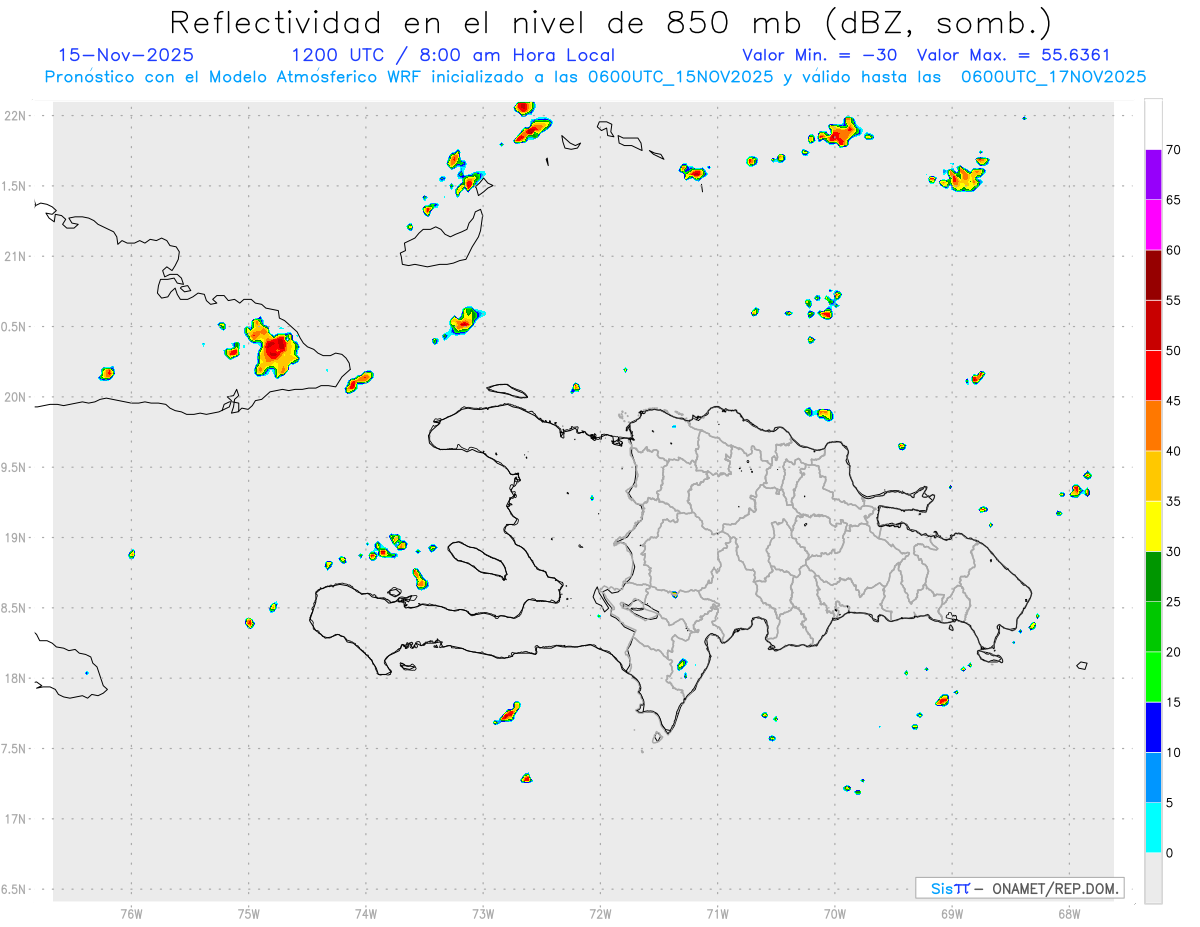
Task: Pick the yellow 30–35 dBZ colorbar segment
Action: click(1153, 526)
